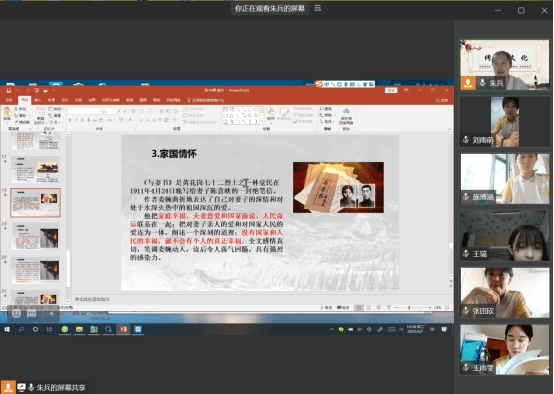Expand the shapes gallery more arrow

point(262,122)
